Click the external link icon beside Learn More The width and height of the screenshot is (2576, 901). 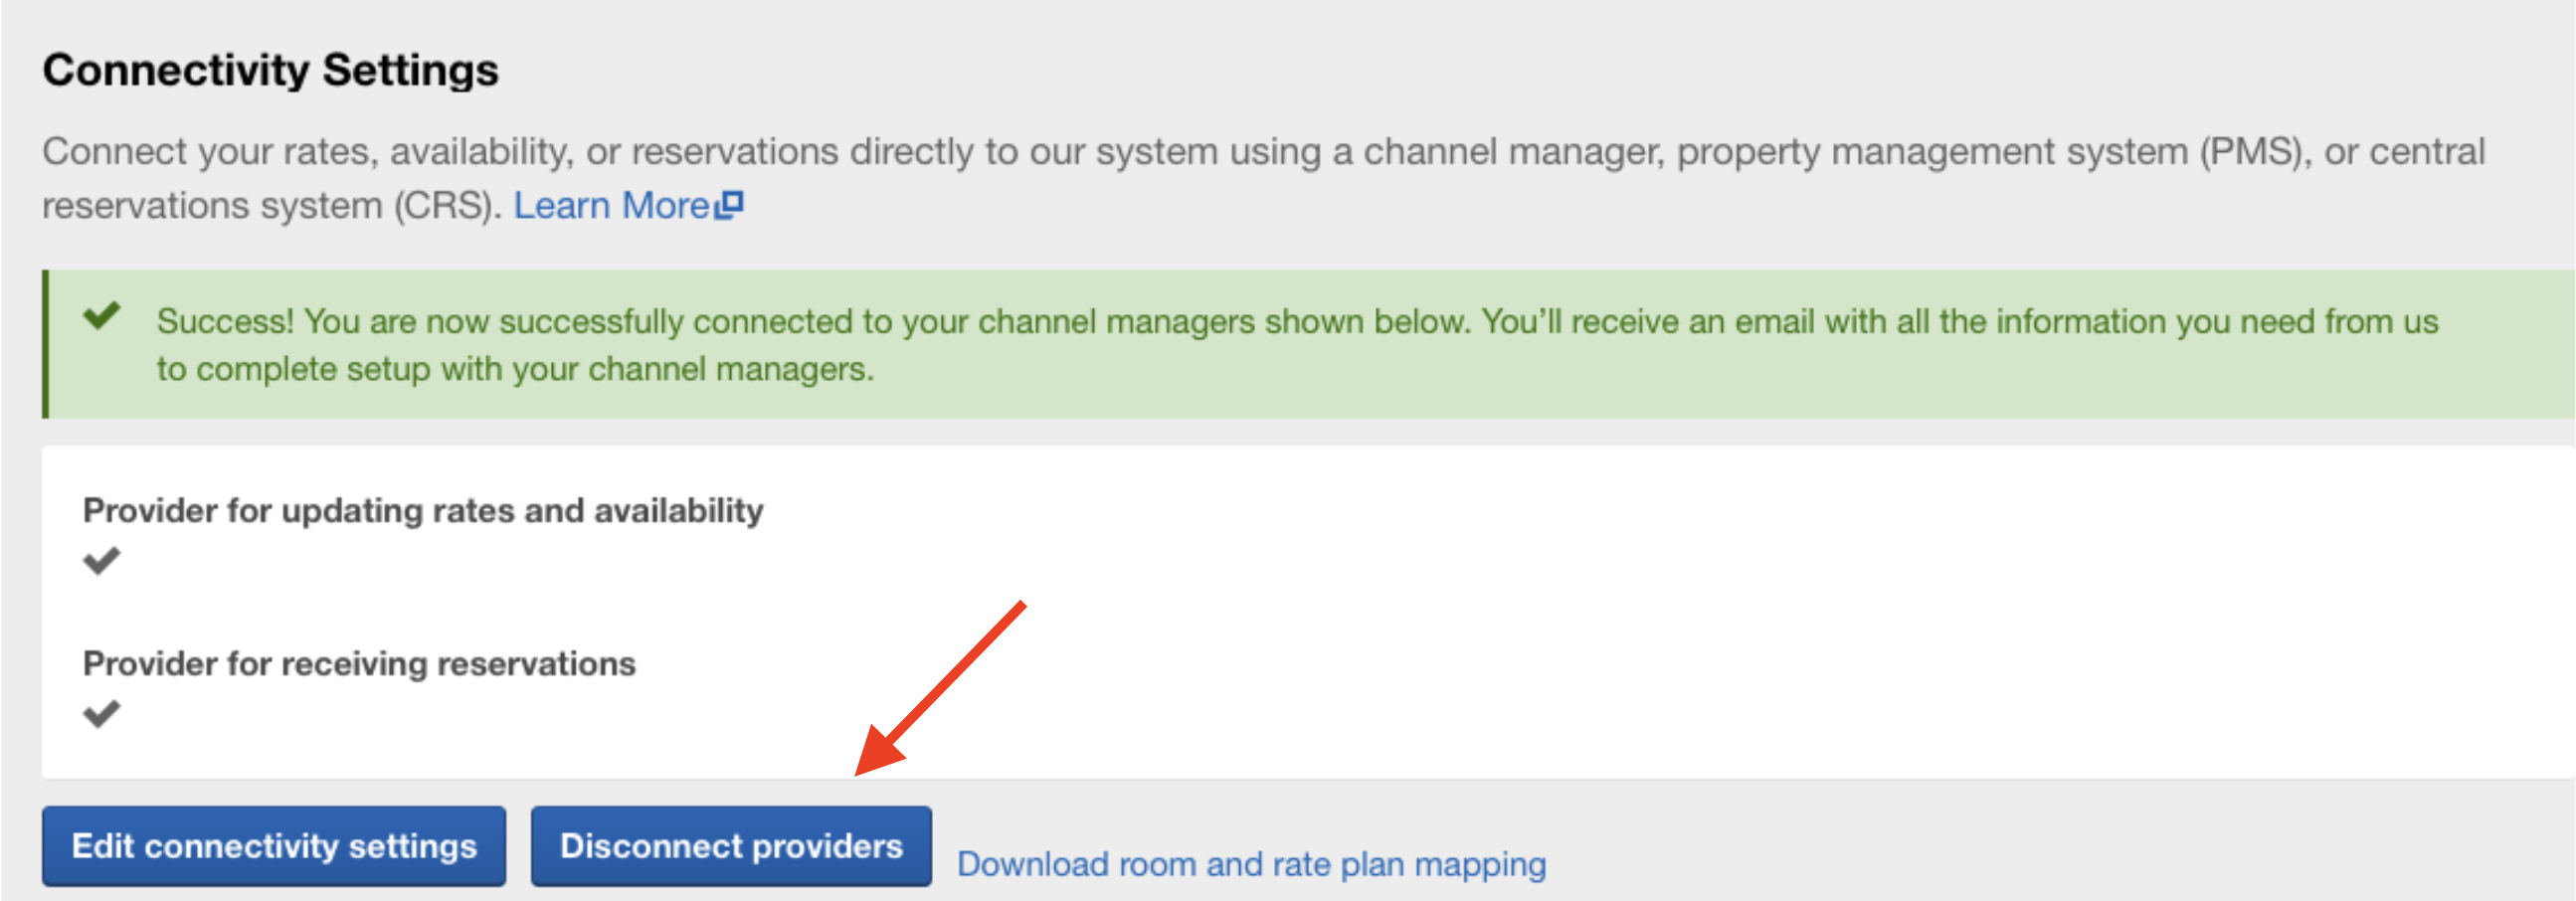pos(731,204)
